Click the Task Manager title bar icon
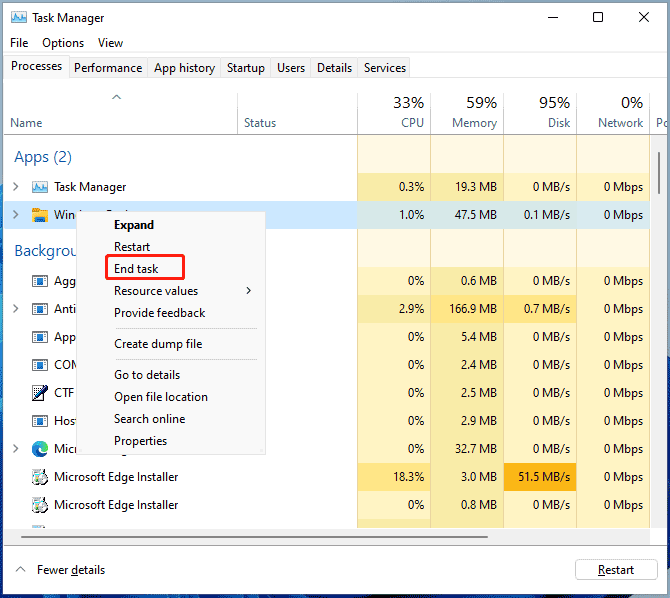The width and height of the screenshot is (670, 598). (x=19, y=18)
